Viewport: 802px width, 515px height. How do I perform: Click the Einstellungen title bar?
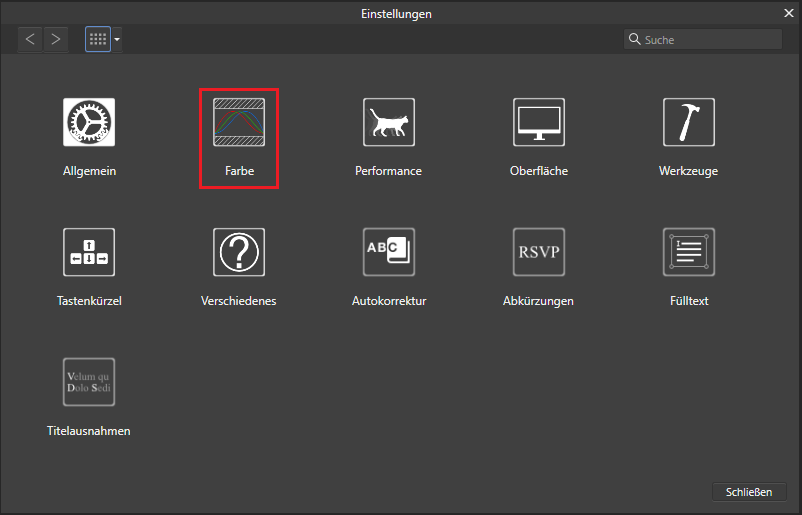pos(400,14)
